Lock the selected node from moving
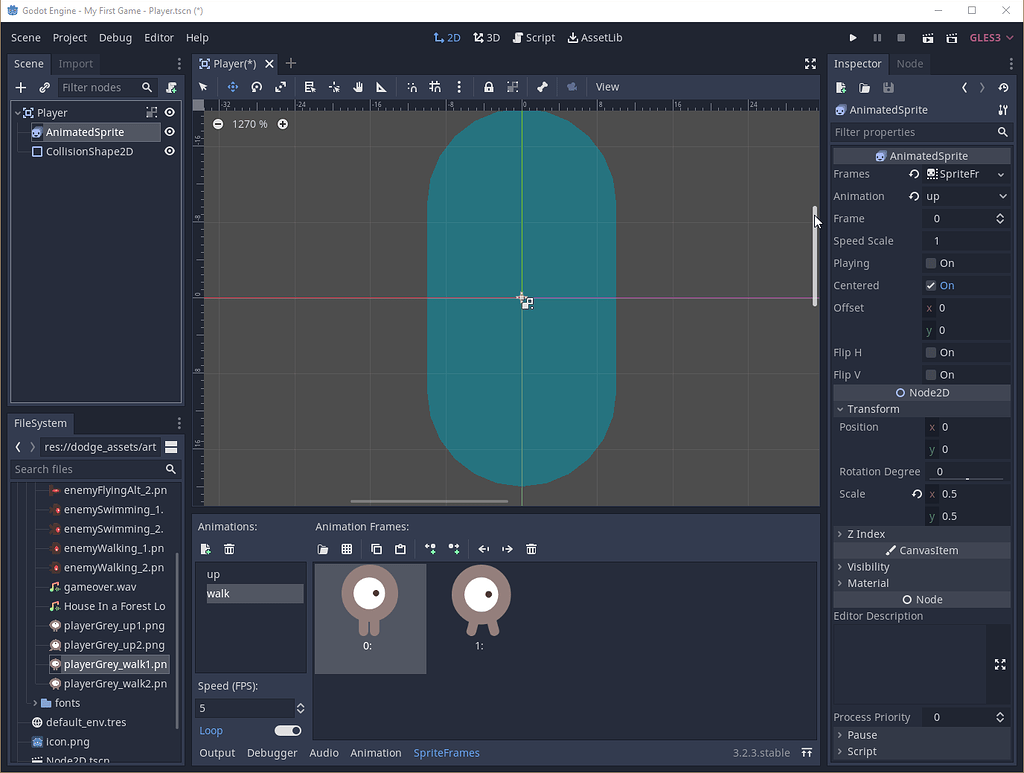This screenshot has height=773, width=1024. pos(488,87)
